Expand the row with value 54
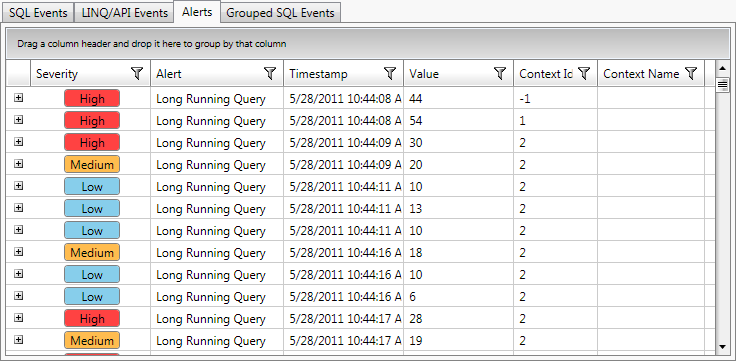This screenshot has width=736, height=361. [18, 120]
